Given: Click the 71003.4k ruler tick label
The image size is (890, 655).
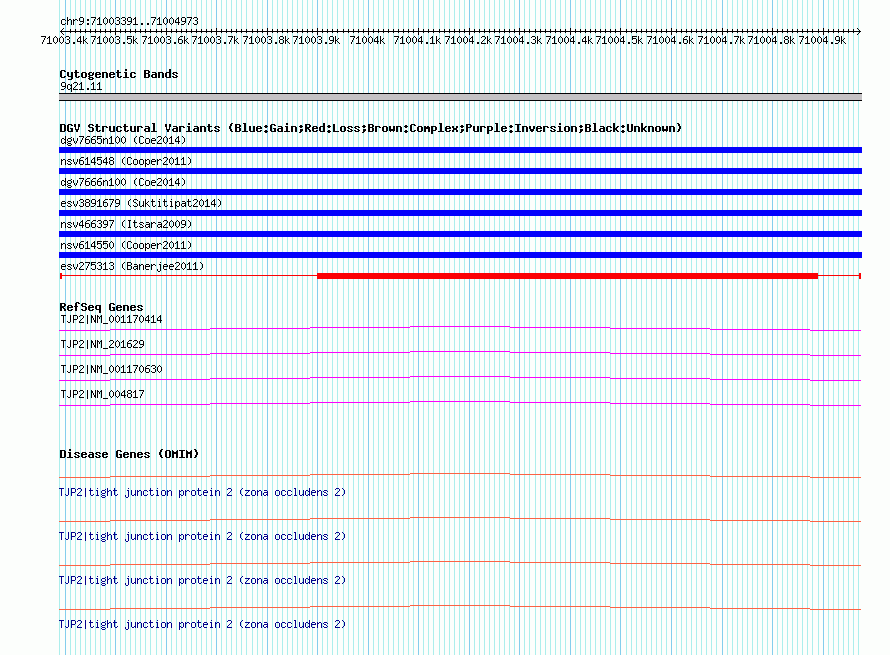Looking at the screenshot, I should [64, 40].
